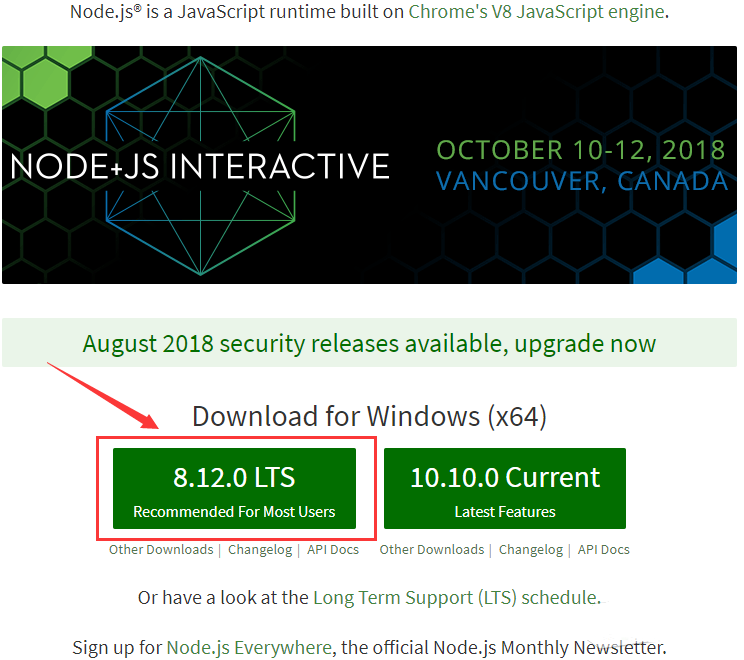This screenshot has height=660, width=744.
Task: Open API Docs under the Current button
Action: (604, 549)
